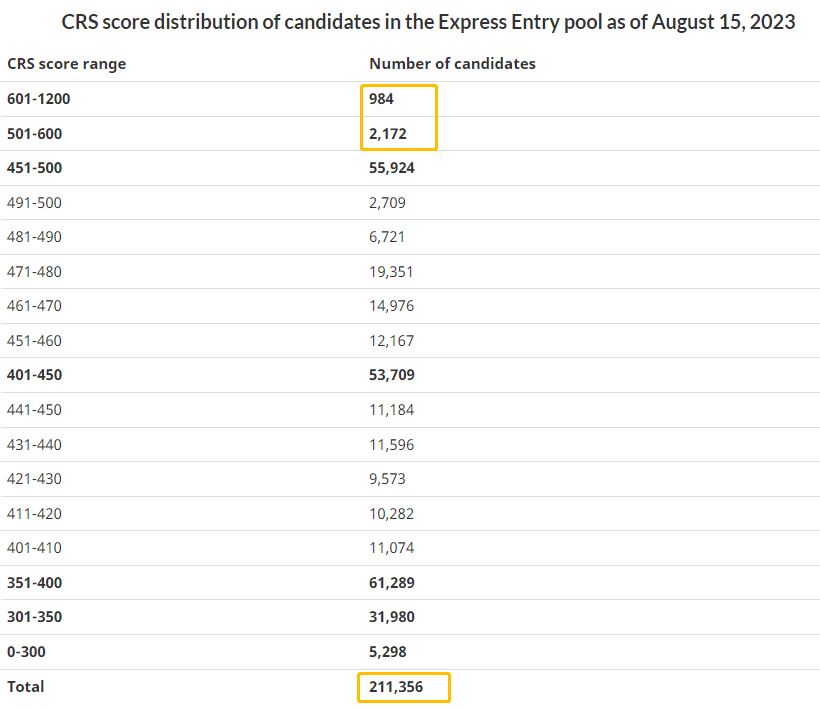Select the 301-350 range row label
The image size is (820, 710).
click(34, 617)
